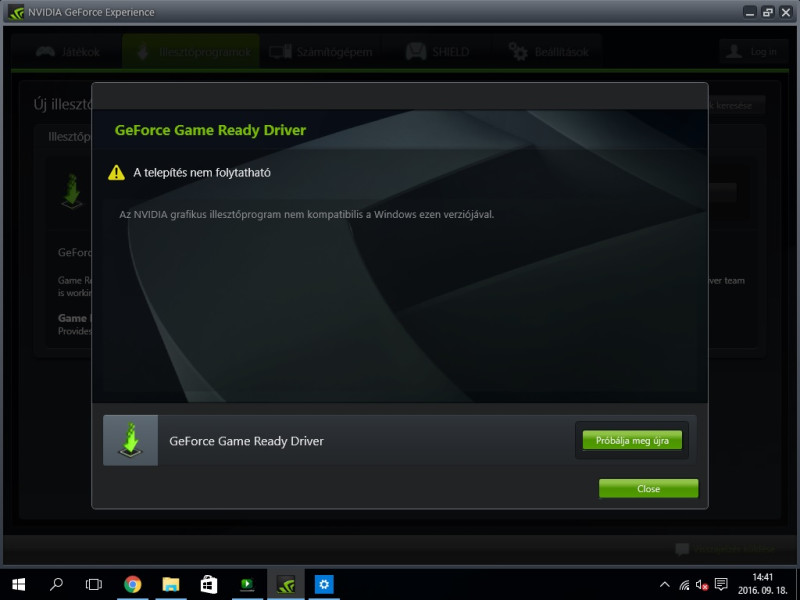Close the driver installer dialog
The width and height of the screenshot is (800, 600).
point(648,488)
